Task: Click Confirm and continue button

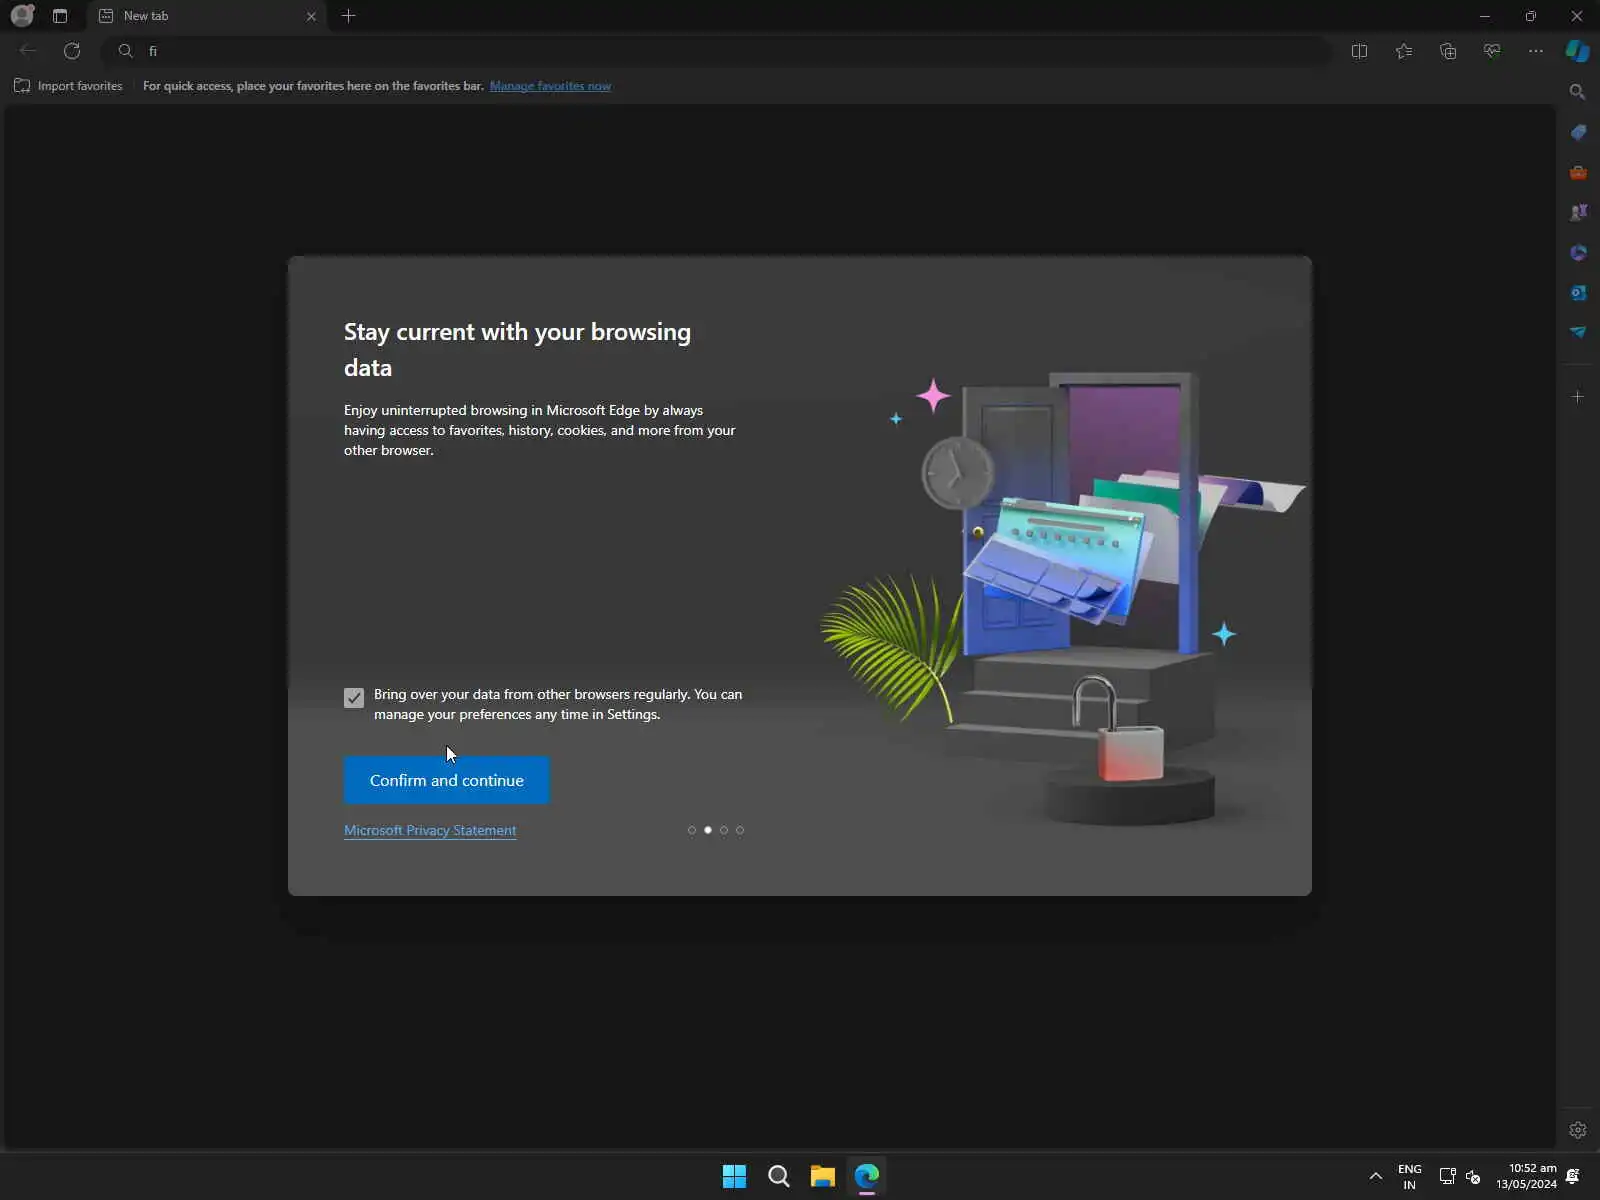Action: [x=447, y=780]
